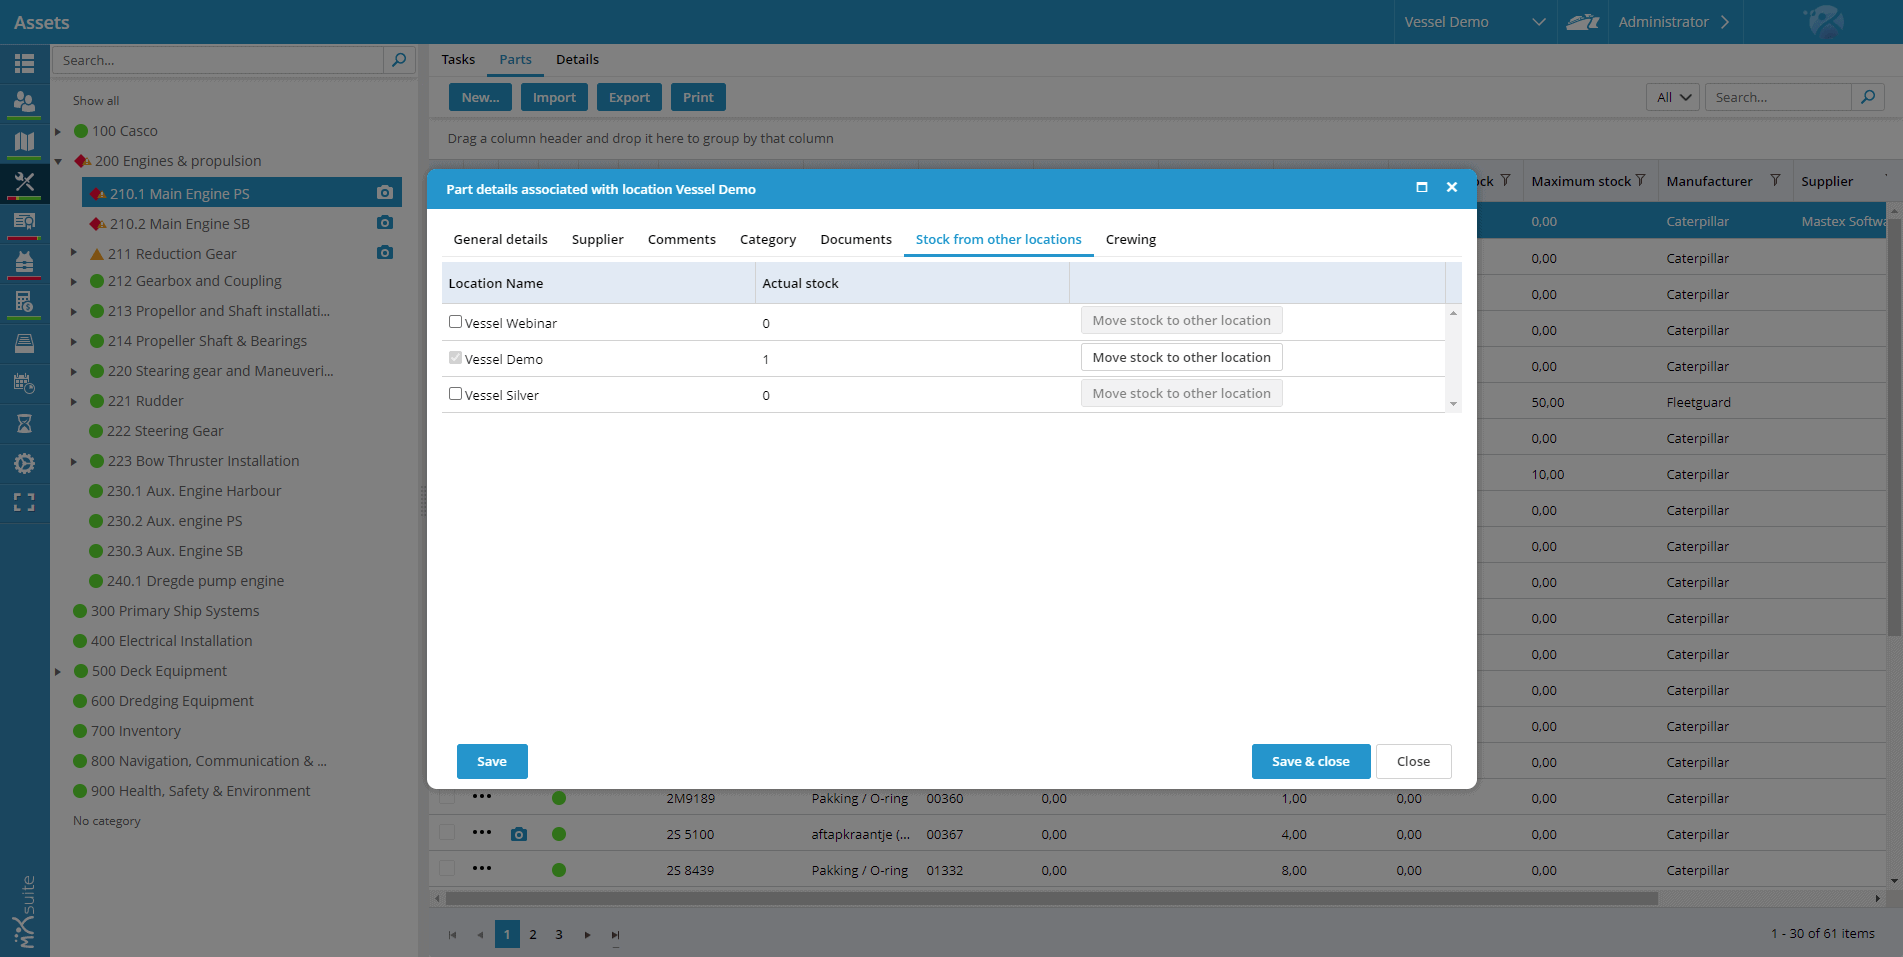The width and height of the screenshot is (1903, 957).
Task: Check the Vessel Webinar checkbox
Action: 455,322
